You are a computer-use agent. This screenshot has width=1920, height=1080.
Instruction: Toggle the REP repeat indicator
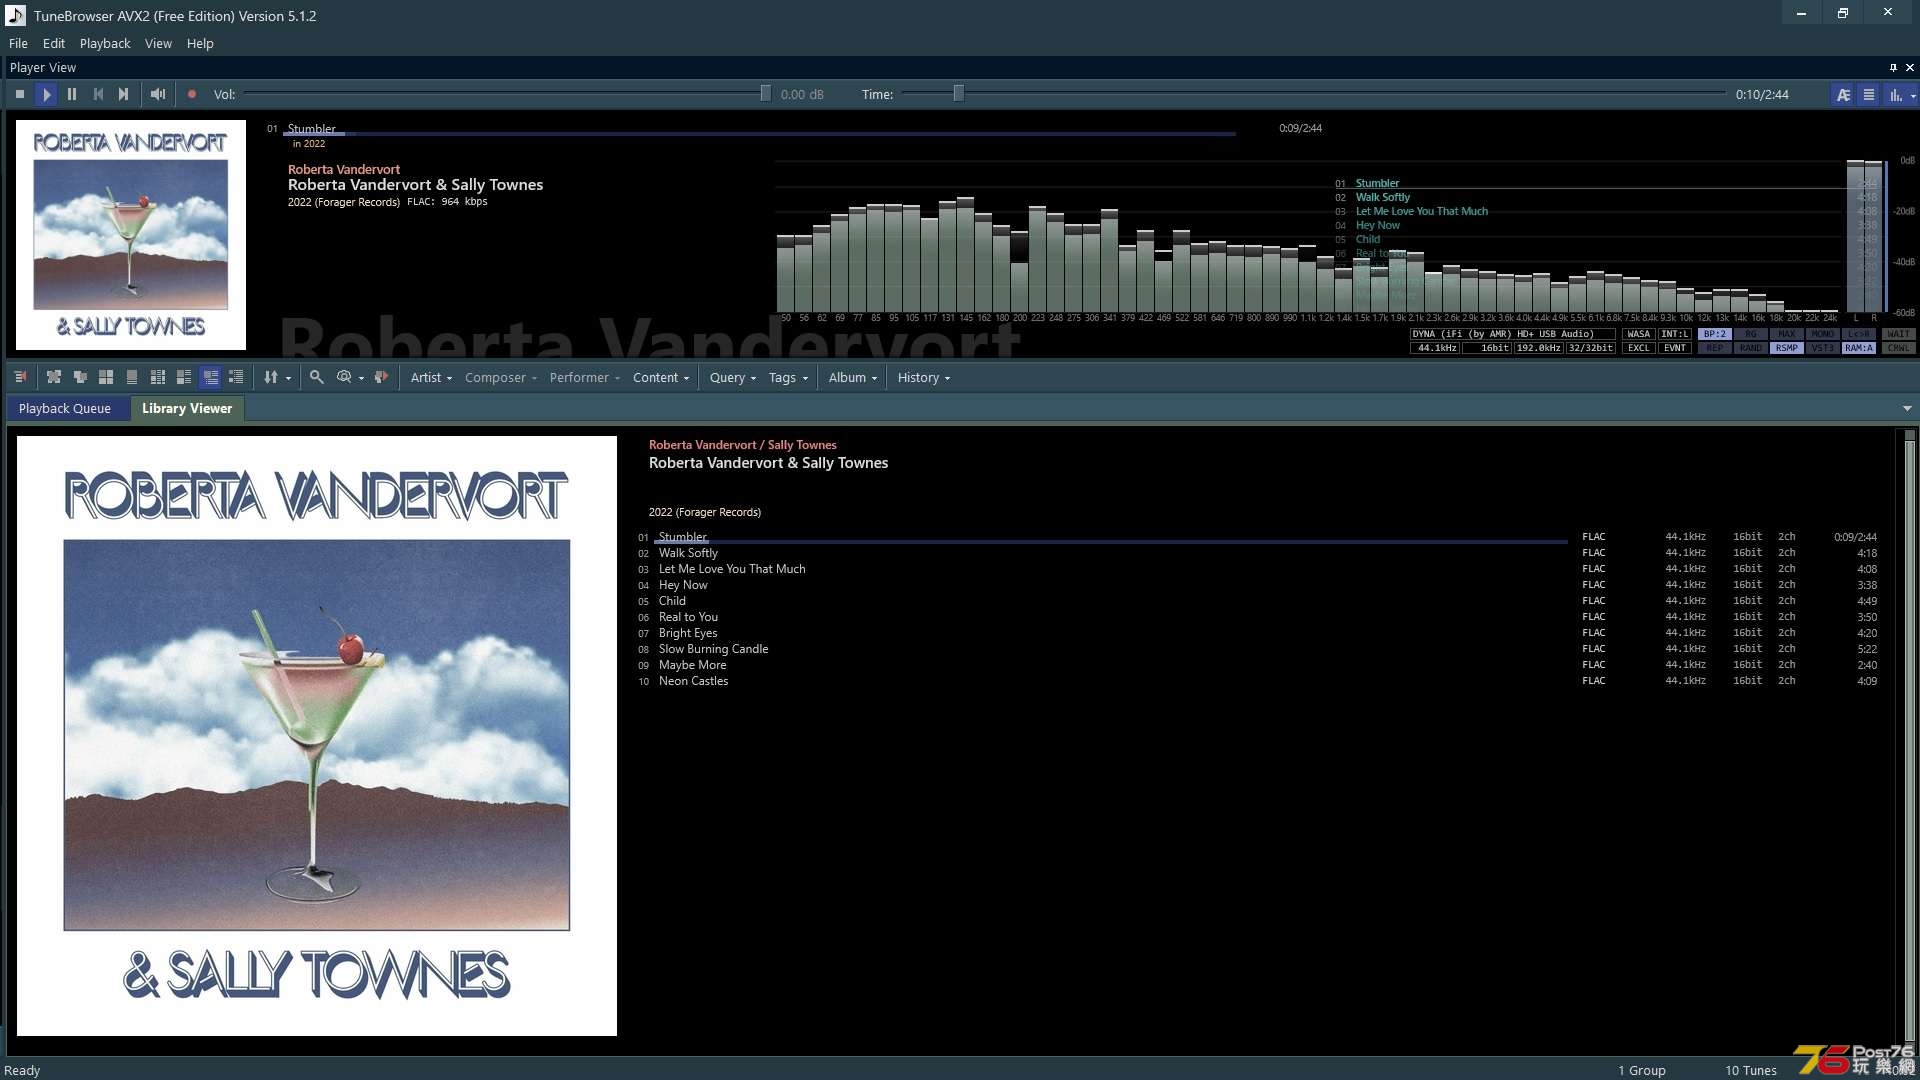[x=1715, y=348]
